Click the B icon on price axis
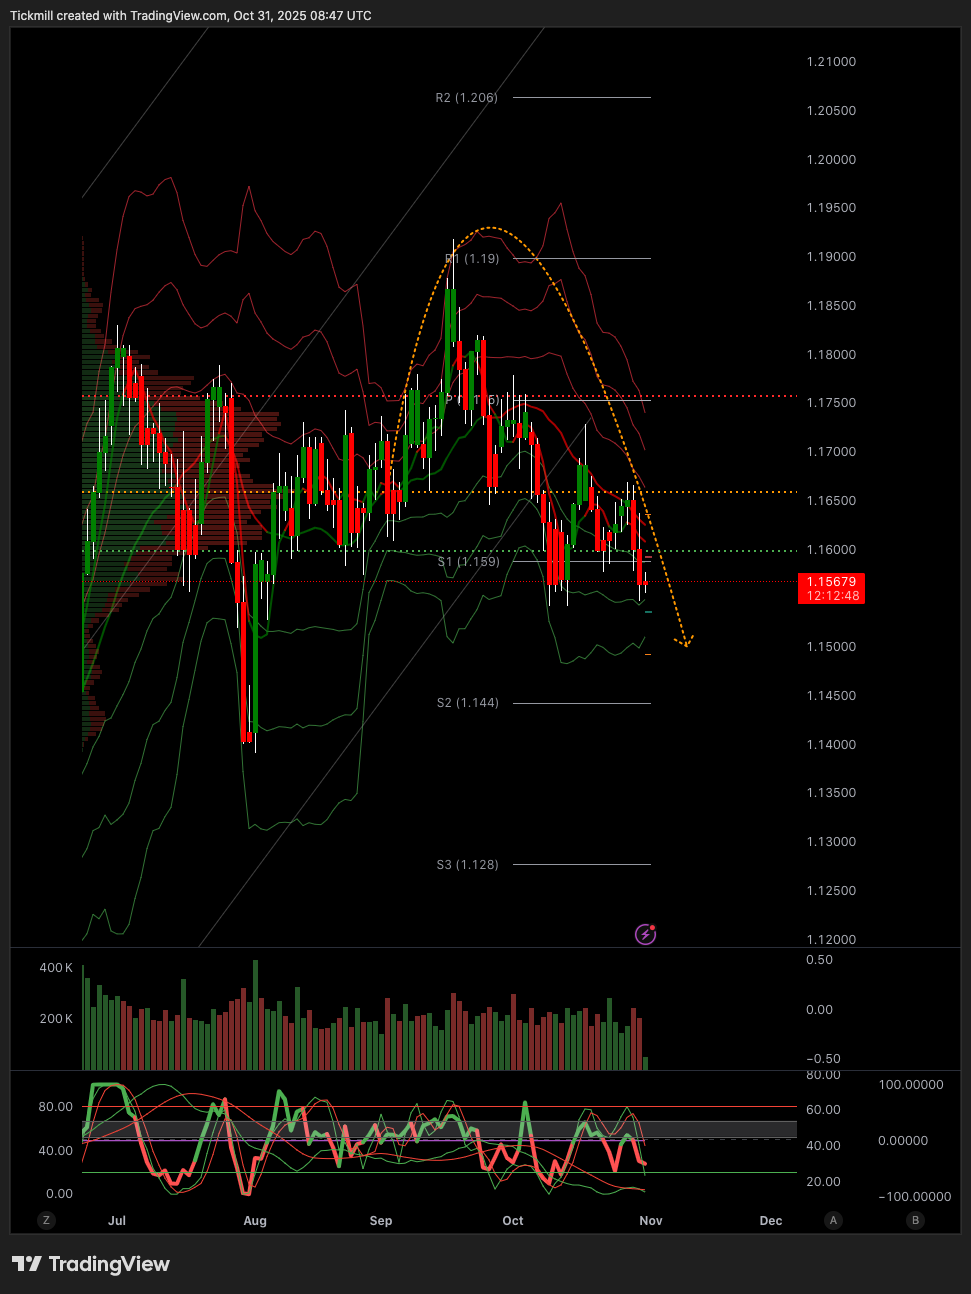 (915, 1220)
